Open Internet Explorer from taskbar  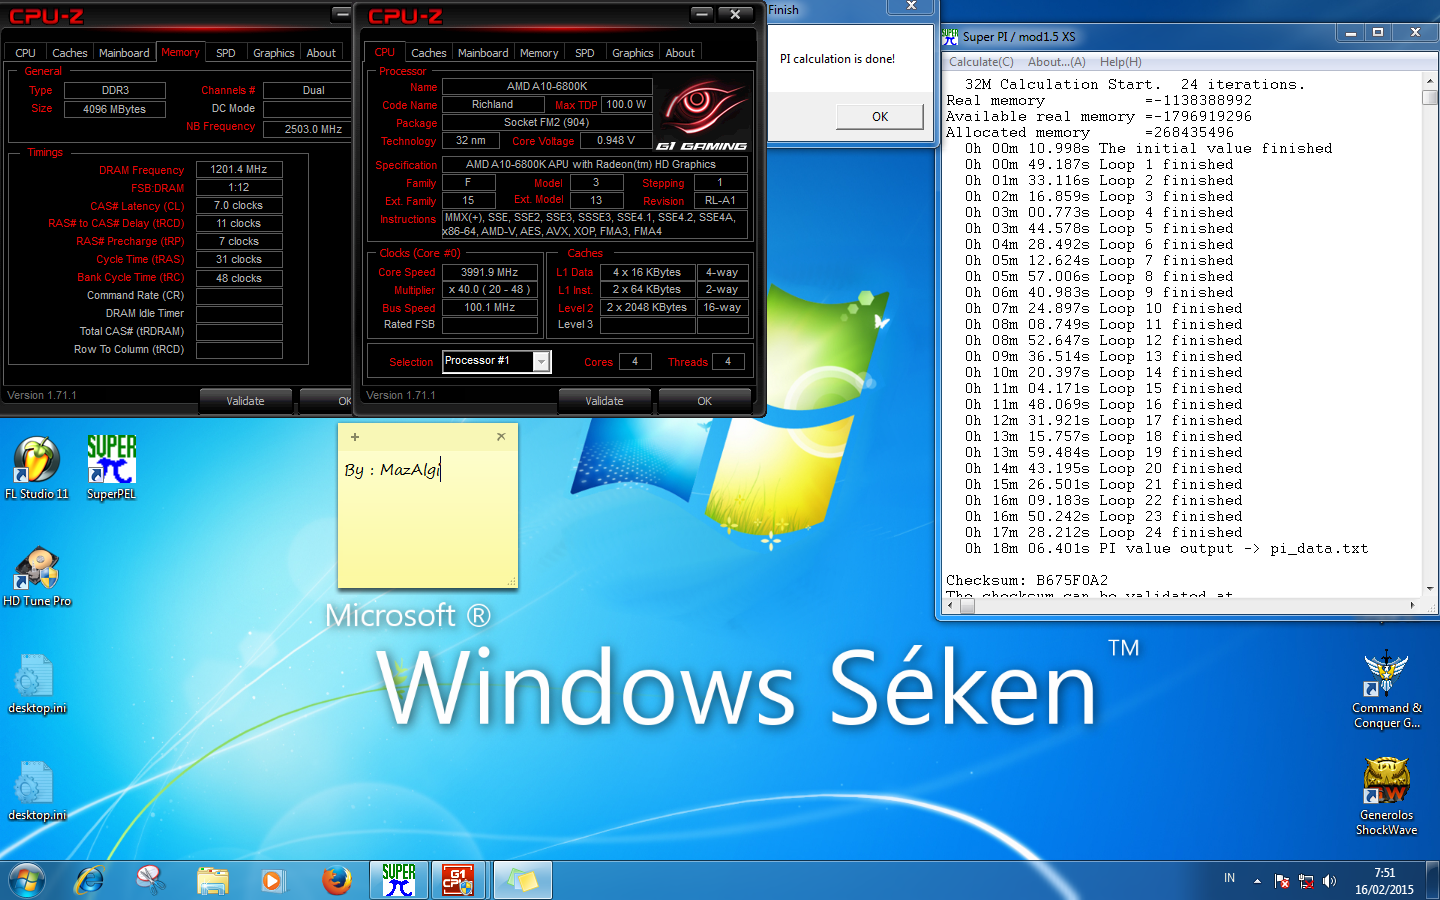click(x=90, y=880)
